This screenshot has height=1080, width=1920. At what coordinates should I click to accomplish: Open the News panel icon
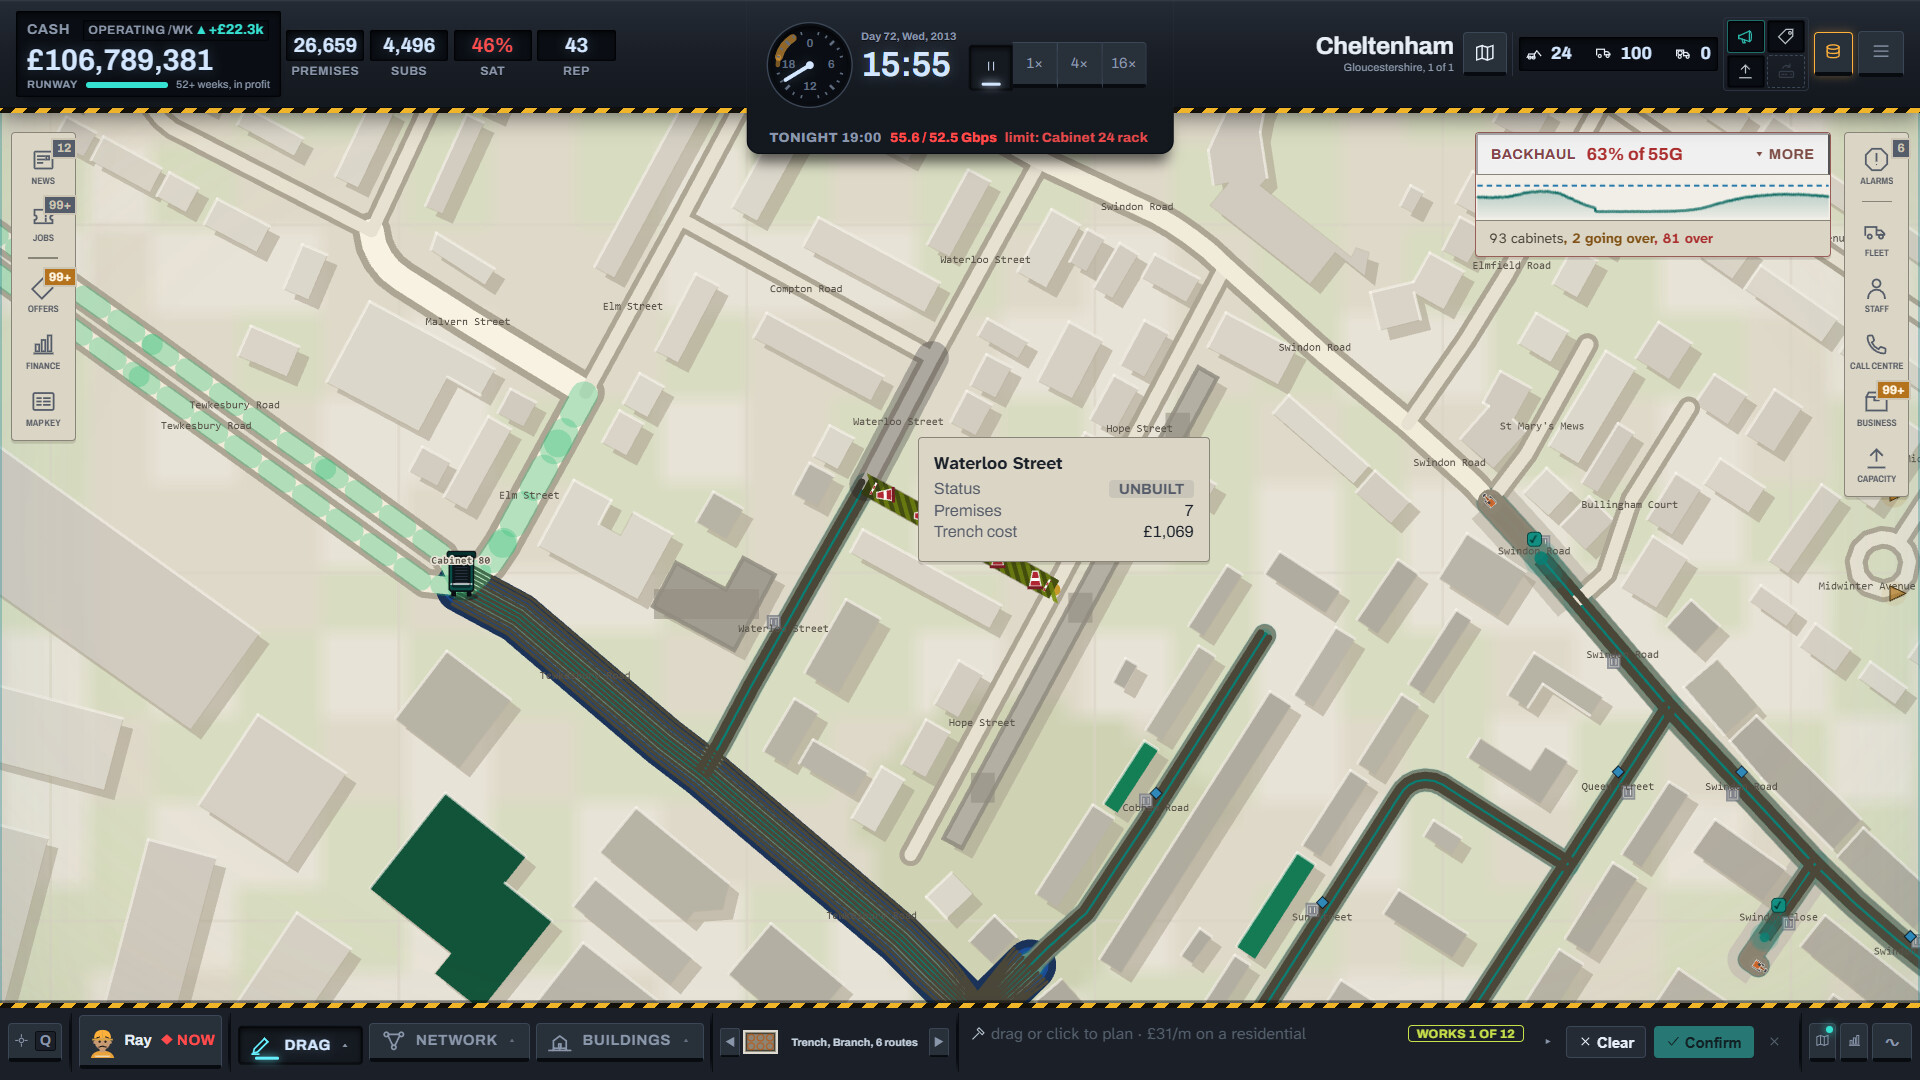pyautogui.click(x=43, y=166)
